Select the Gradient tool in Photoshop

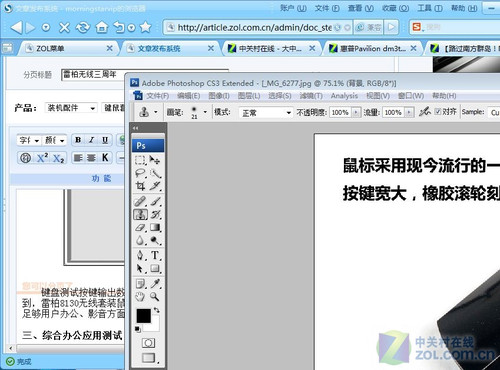tap(155, 227)
